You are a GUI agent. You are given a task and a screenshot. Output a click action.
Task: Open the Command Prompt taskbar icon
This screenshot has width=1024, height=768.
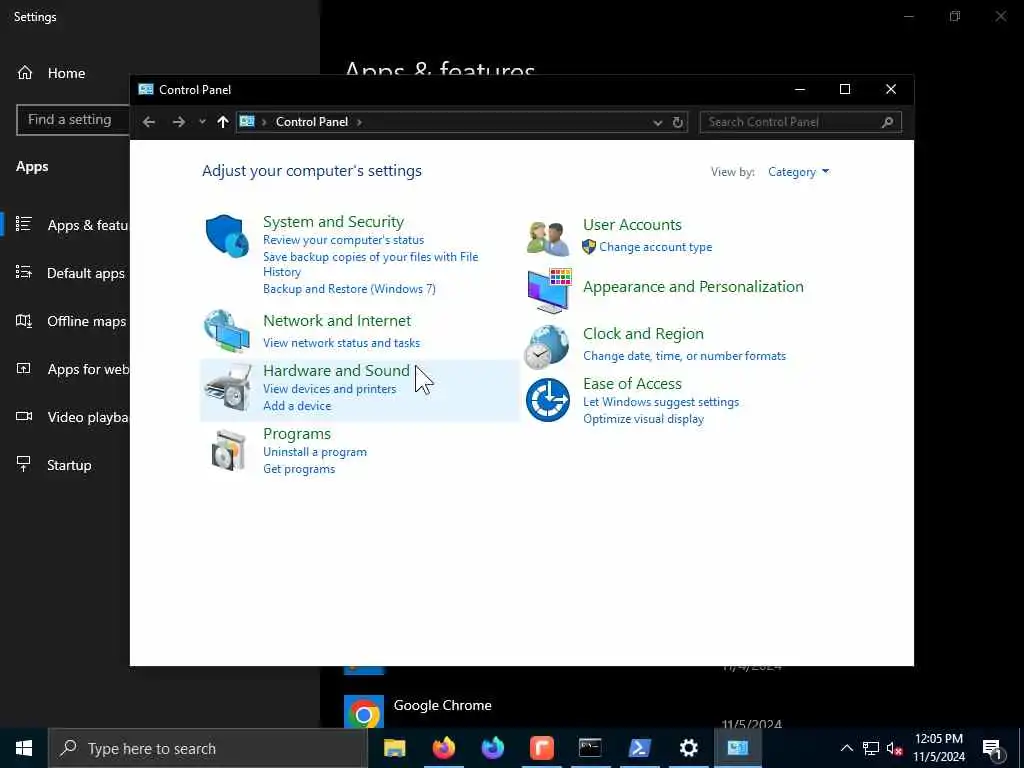point(590,748)
